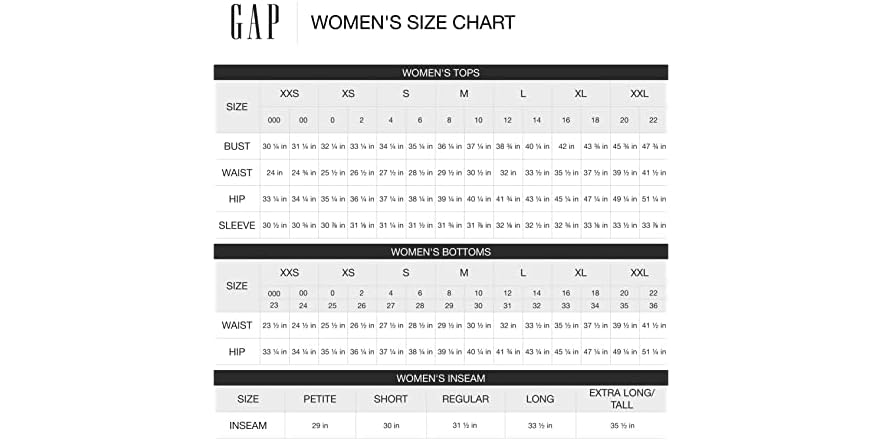Viewport: 882px width, 441px height.
Task: Select the Women's Inseam section header
Action: tap(440, 378)
